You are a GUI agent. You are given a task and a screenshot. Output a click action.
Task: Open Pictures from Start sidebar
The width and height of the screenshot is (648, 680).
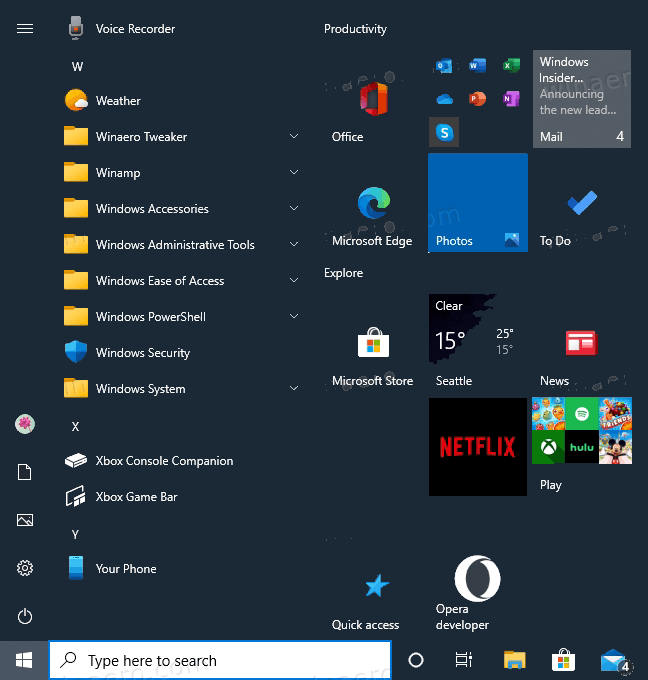click(x=25, y=520)
